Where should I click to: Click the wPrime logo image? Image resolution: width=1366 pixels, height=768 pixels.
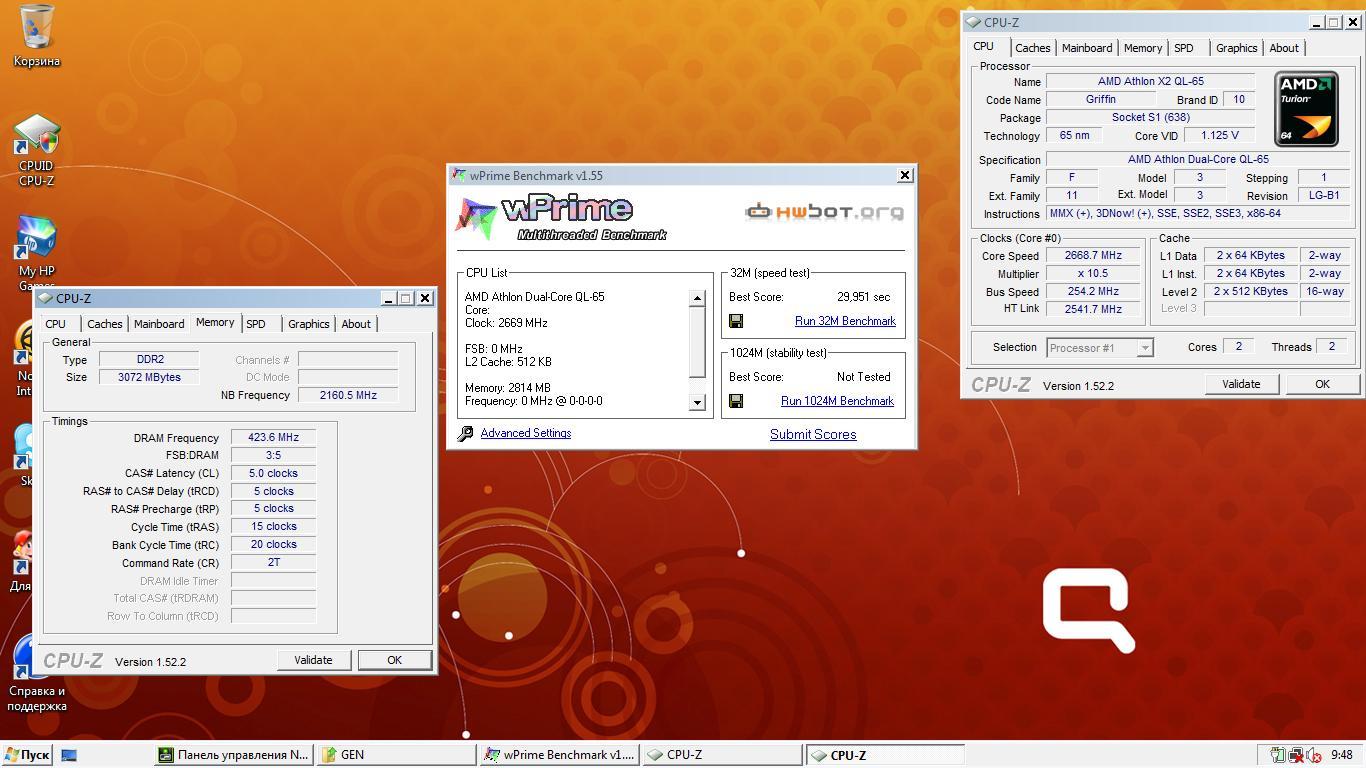pyautogui.click(x=561, y=217)
